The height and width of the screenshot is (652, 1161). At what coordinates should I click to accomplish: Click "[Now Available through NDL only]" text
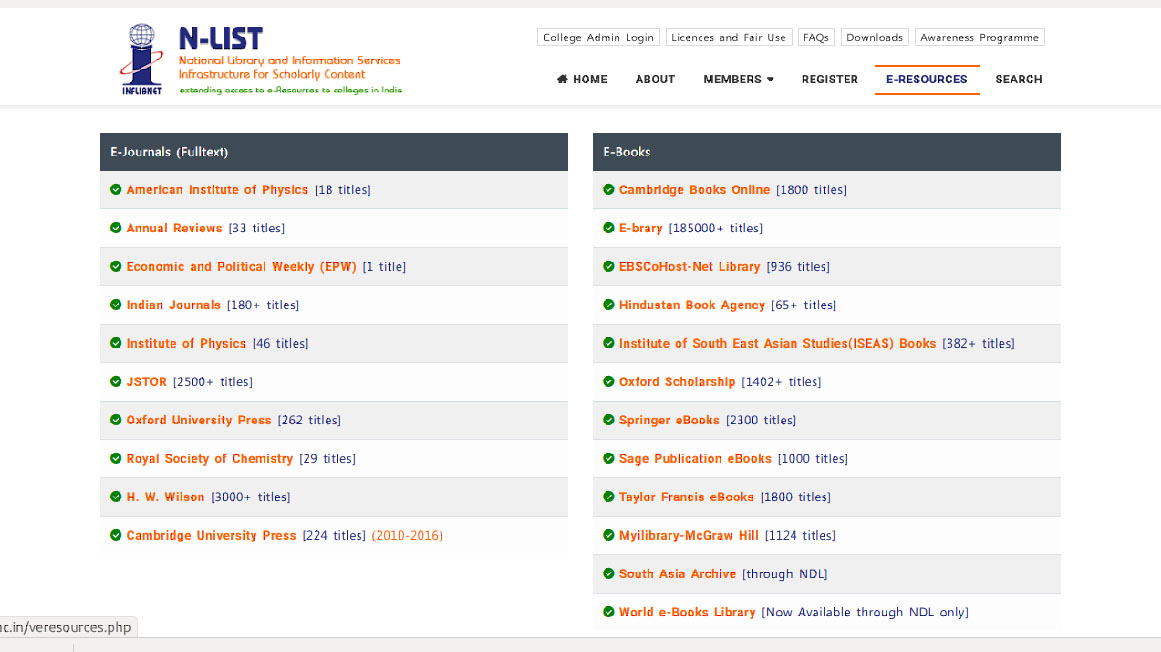pyautogui.click(x=865, y=612)
